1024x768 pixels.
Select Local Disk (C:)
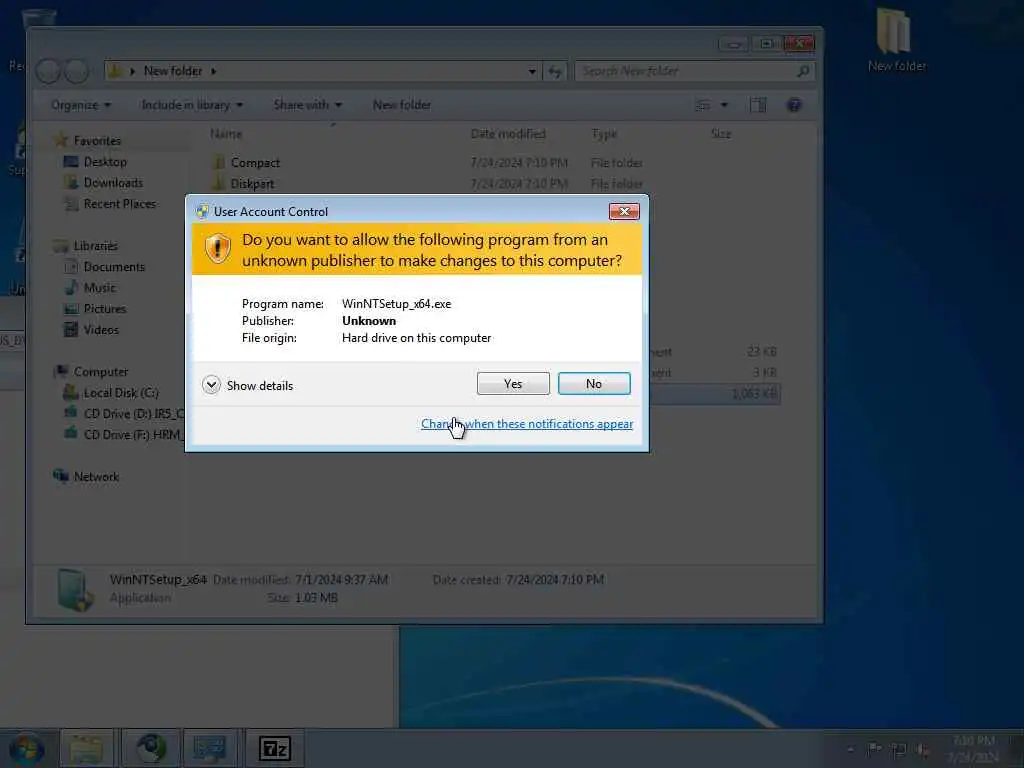121,392
